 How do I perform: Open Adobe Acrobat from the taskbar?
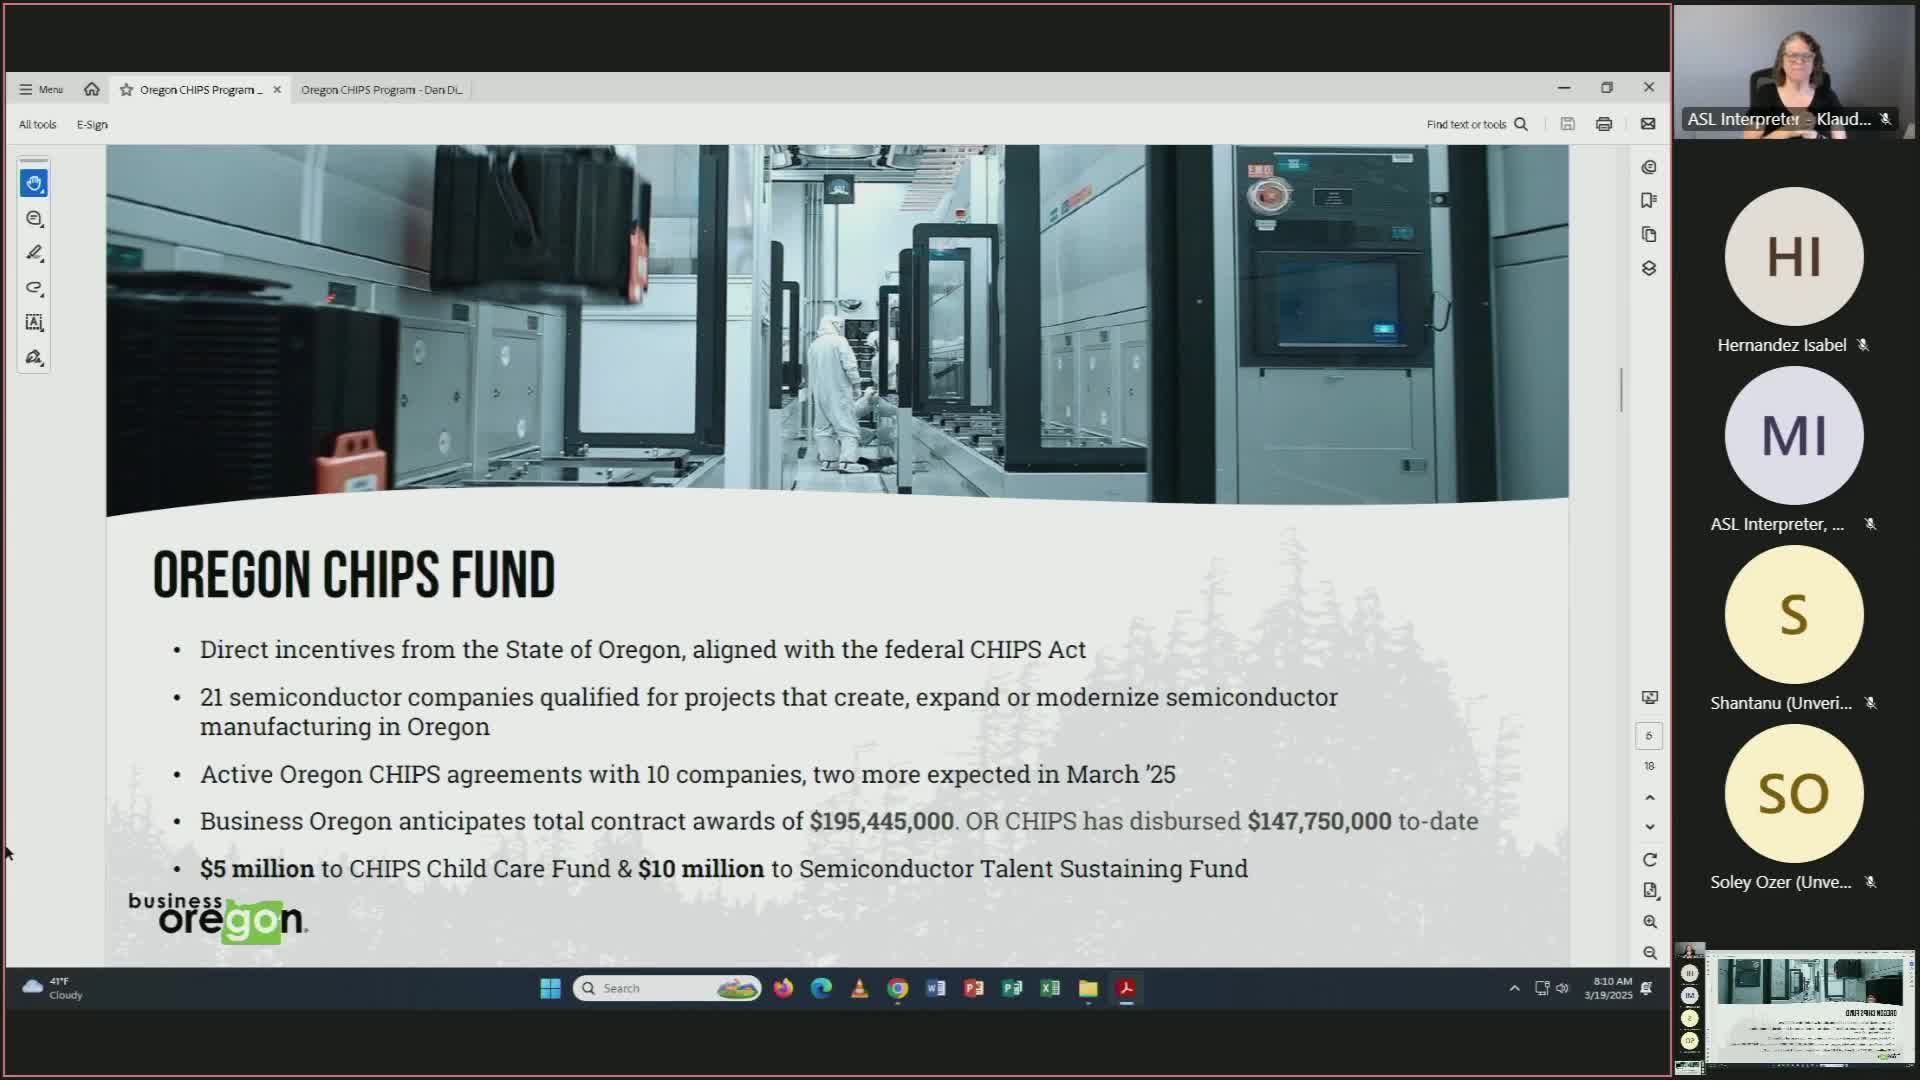1126,988
